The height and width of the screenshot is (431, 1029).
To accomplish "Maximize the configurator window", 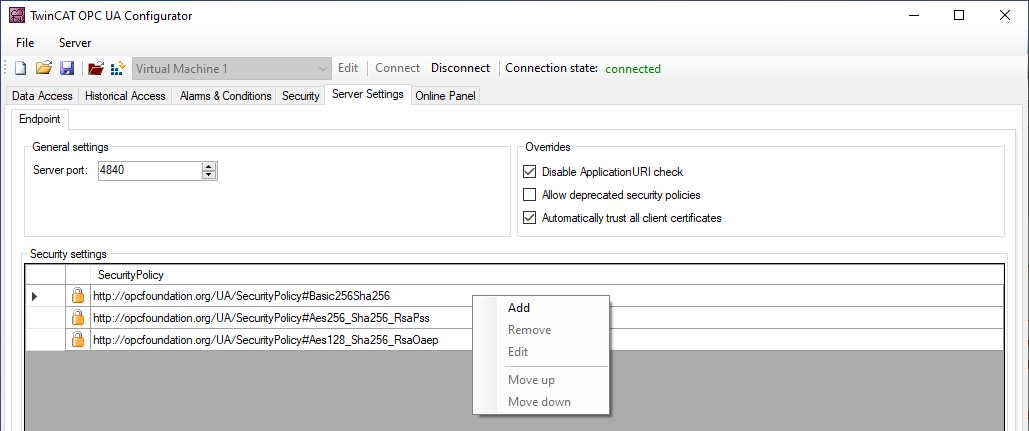I will pyautogui.click(x=959, y=16).
